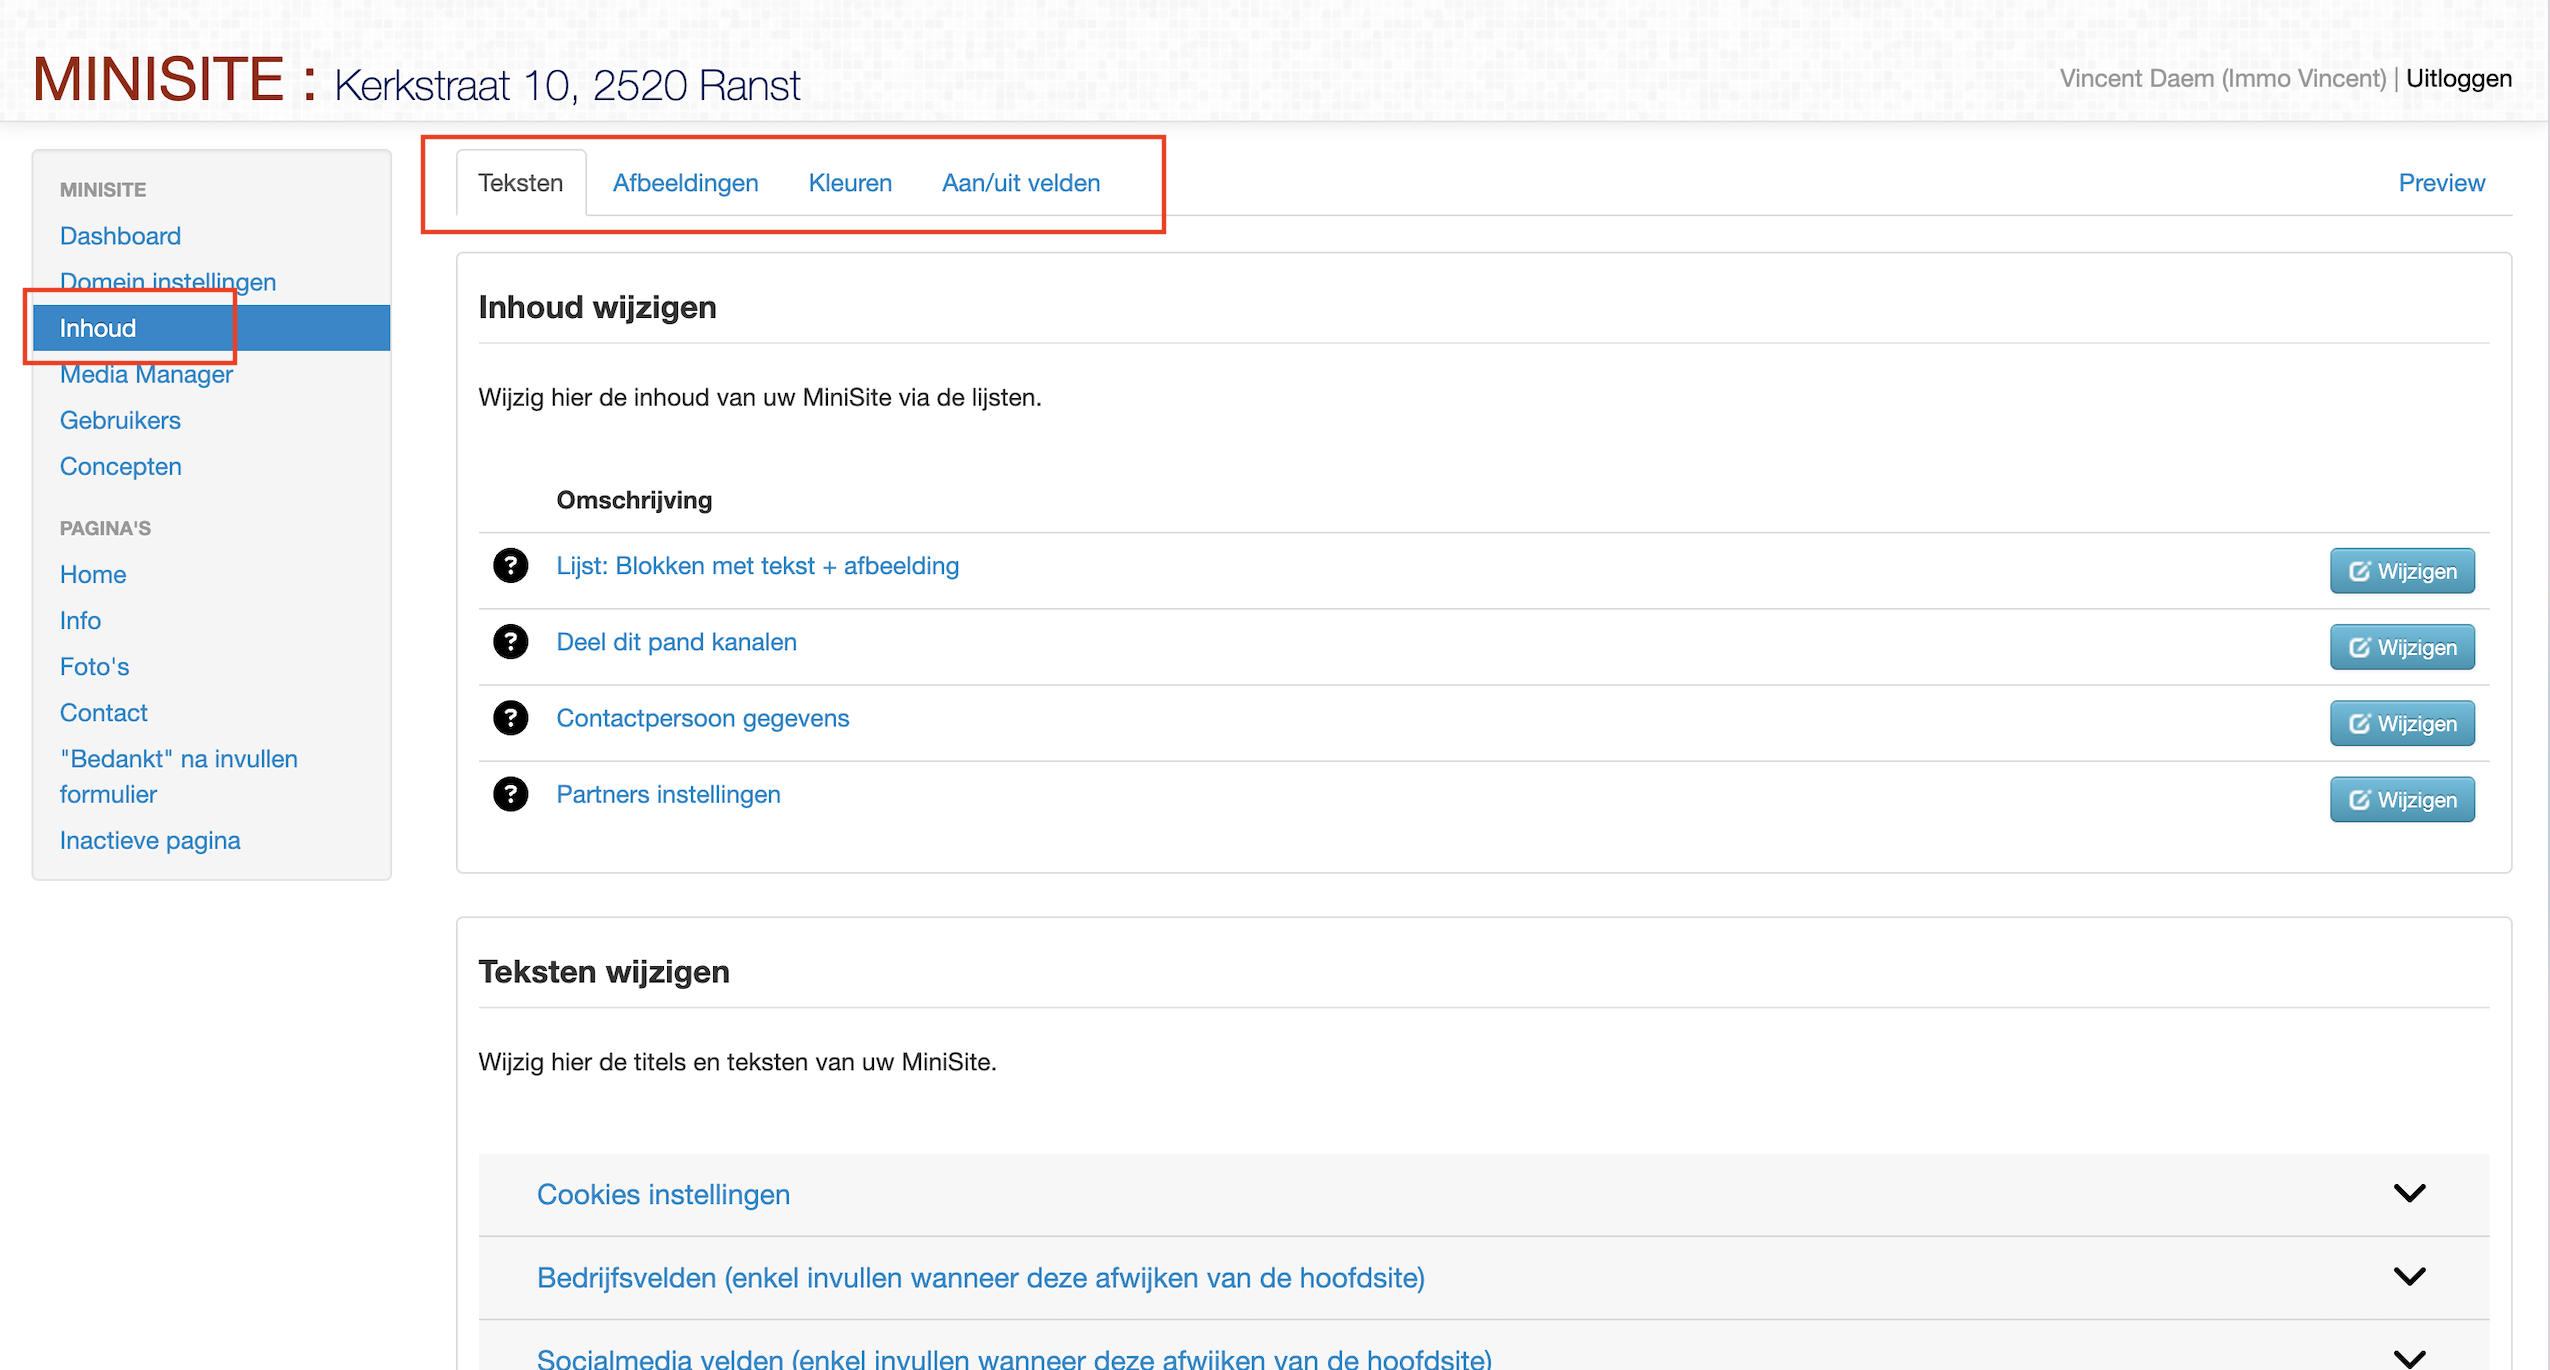
Task: Expand Socialmedia velden section chevron
Action: point(2409,1358)
